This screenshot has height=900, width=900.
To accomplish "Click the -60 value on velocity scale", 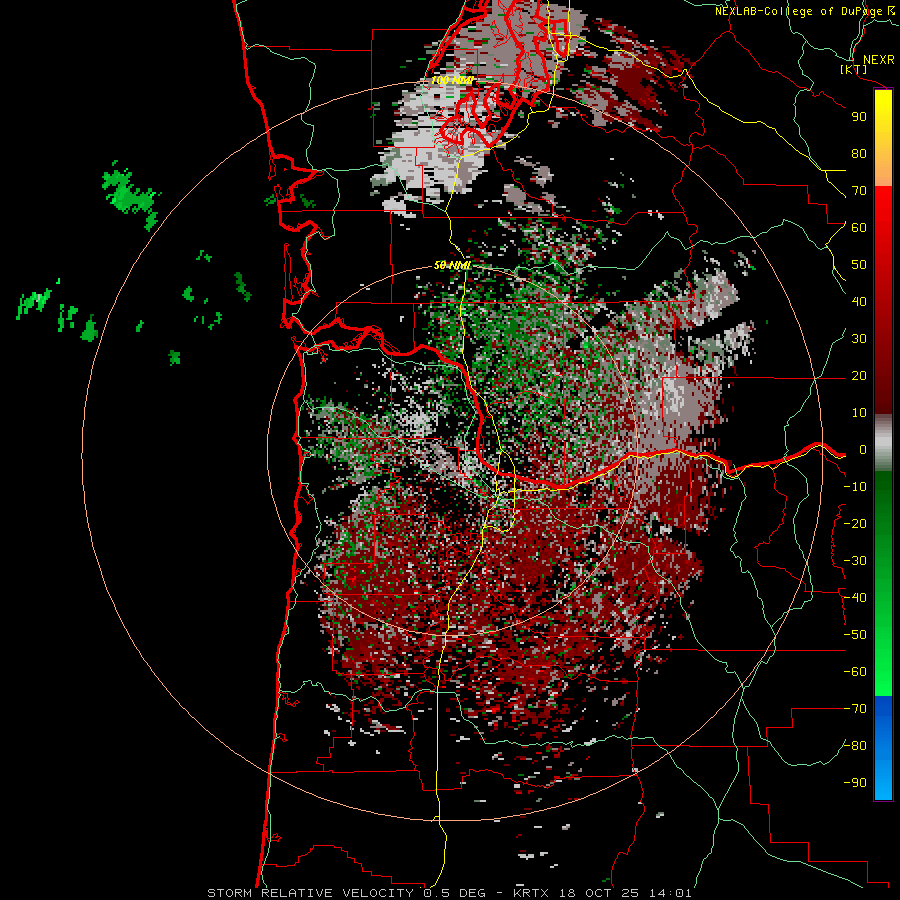I will pyautogui.click(x=855, y=672).
